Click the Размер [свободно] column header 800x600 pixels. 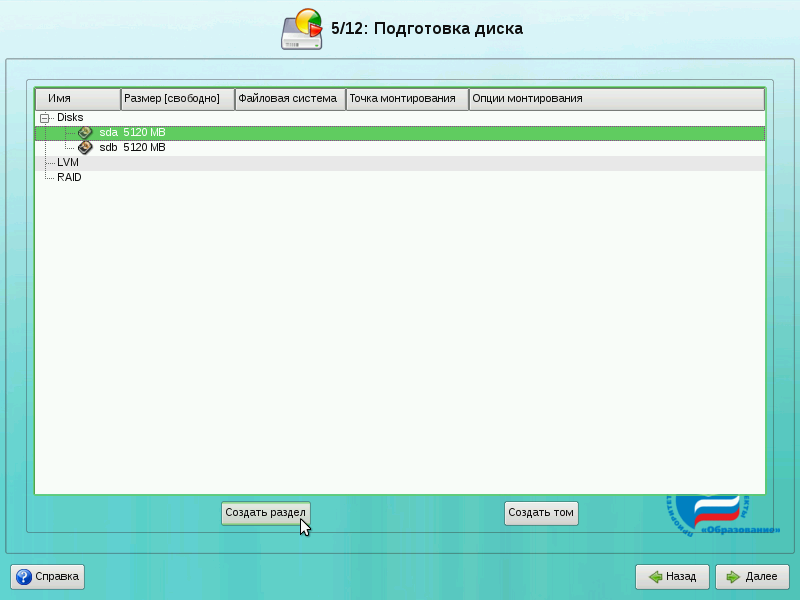pyautogui.click(x=177, y=99)
